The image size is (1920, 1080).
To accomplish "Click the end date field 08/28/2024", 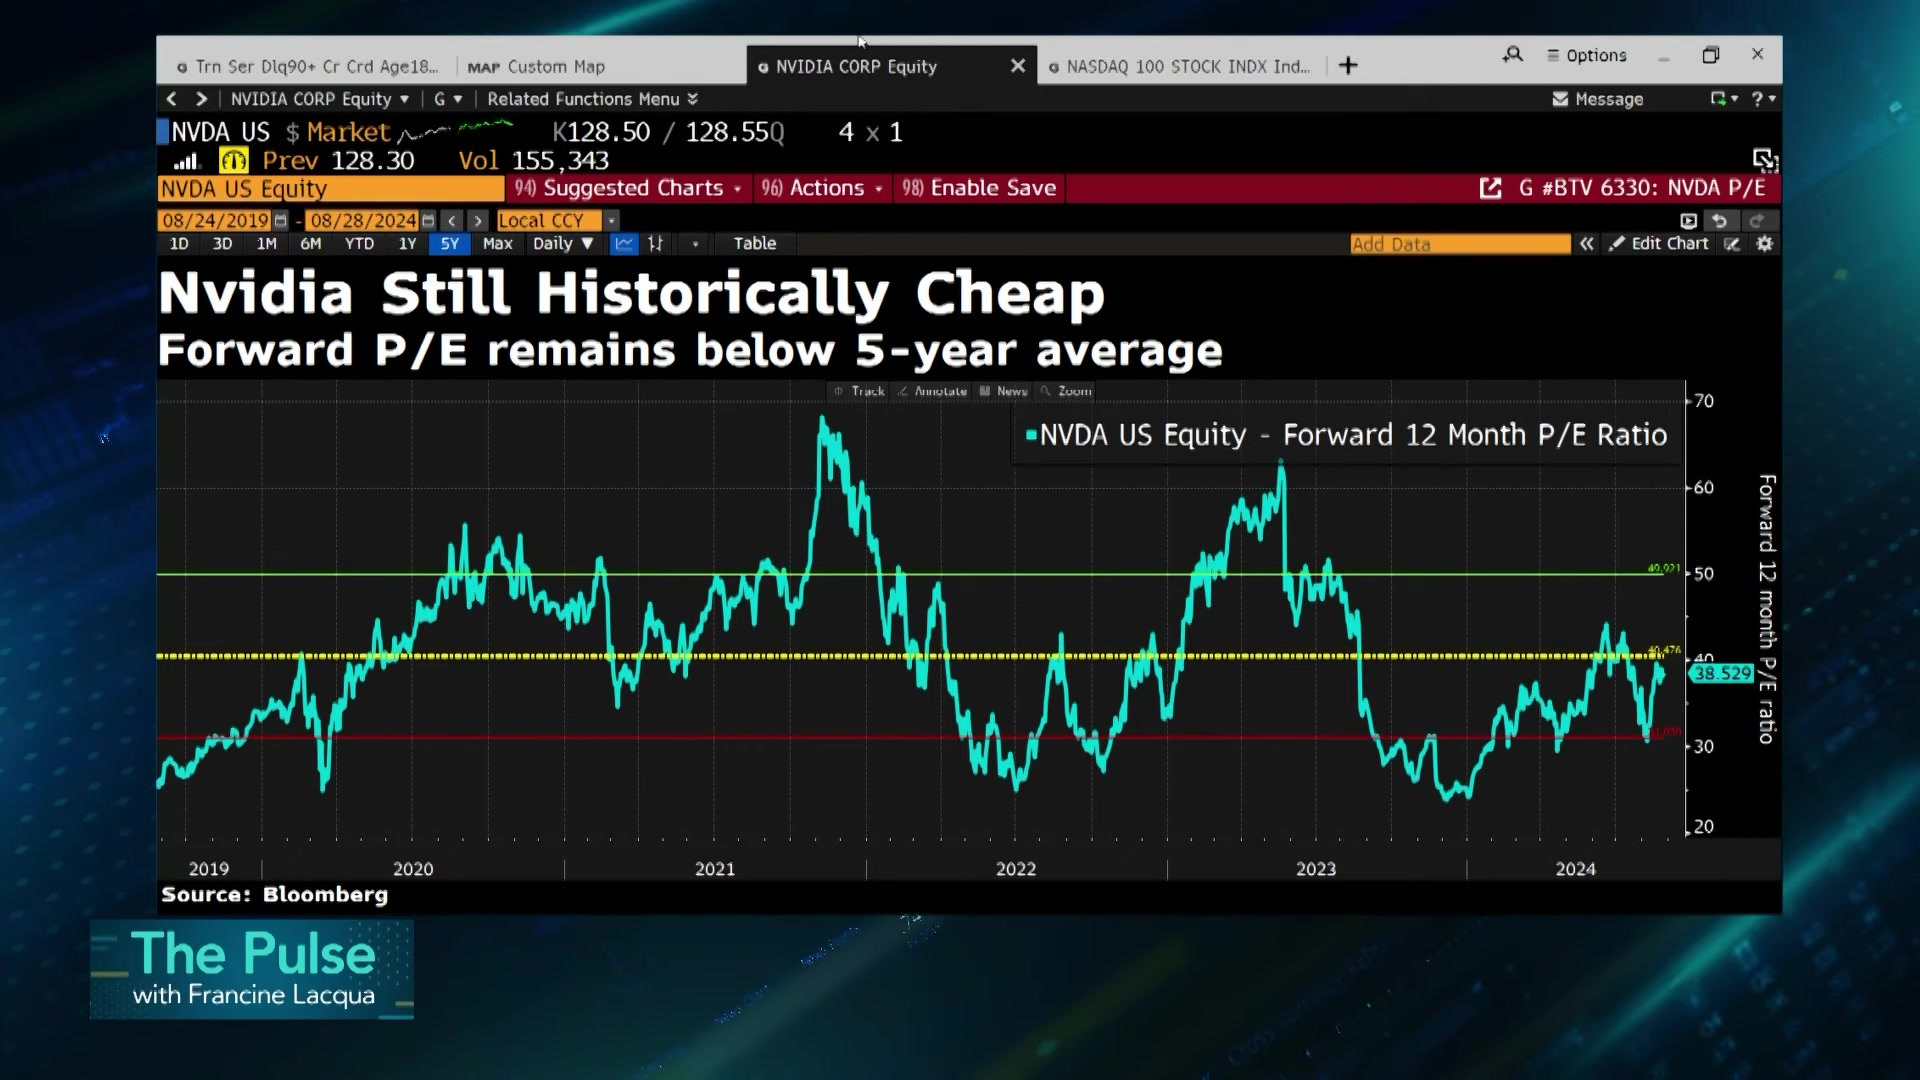I will coord(363,221).
